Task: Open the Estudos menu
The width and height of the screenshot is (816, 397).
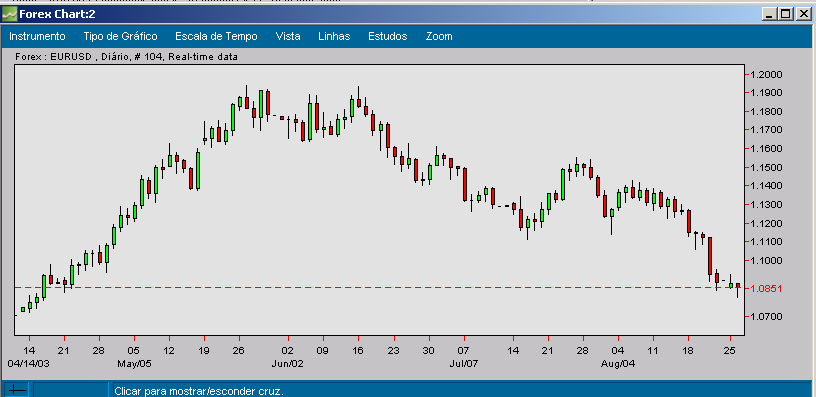Action: (388, 36)
